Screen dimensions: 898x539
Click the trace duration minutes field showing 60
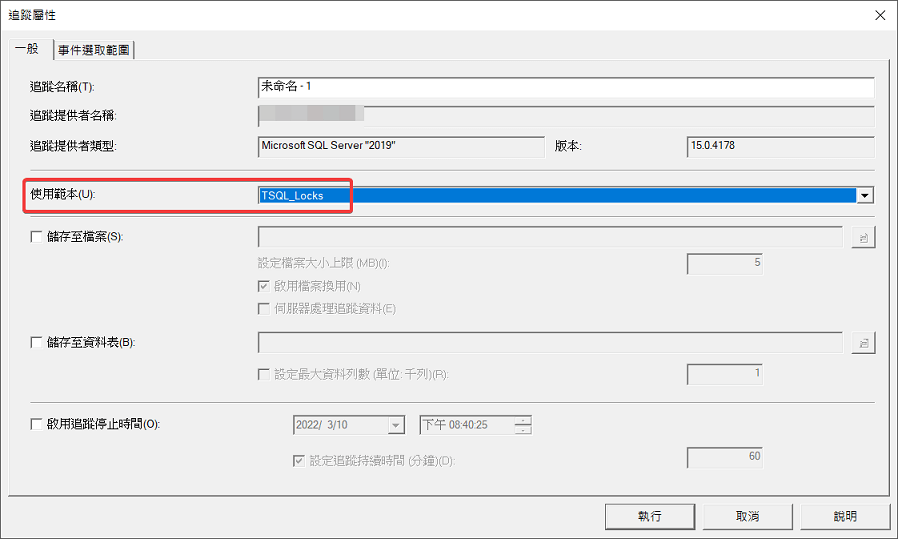coord(725,457)
